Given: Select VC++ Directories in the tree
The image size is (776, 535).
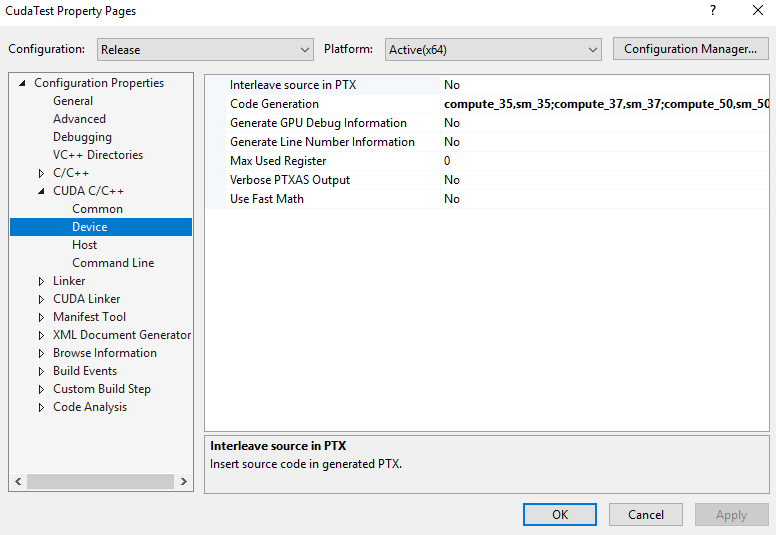Looking at the screenshot, I should tap(98, 155).
